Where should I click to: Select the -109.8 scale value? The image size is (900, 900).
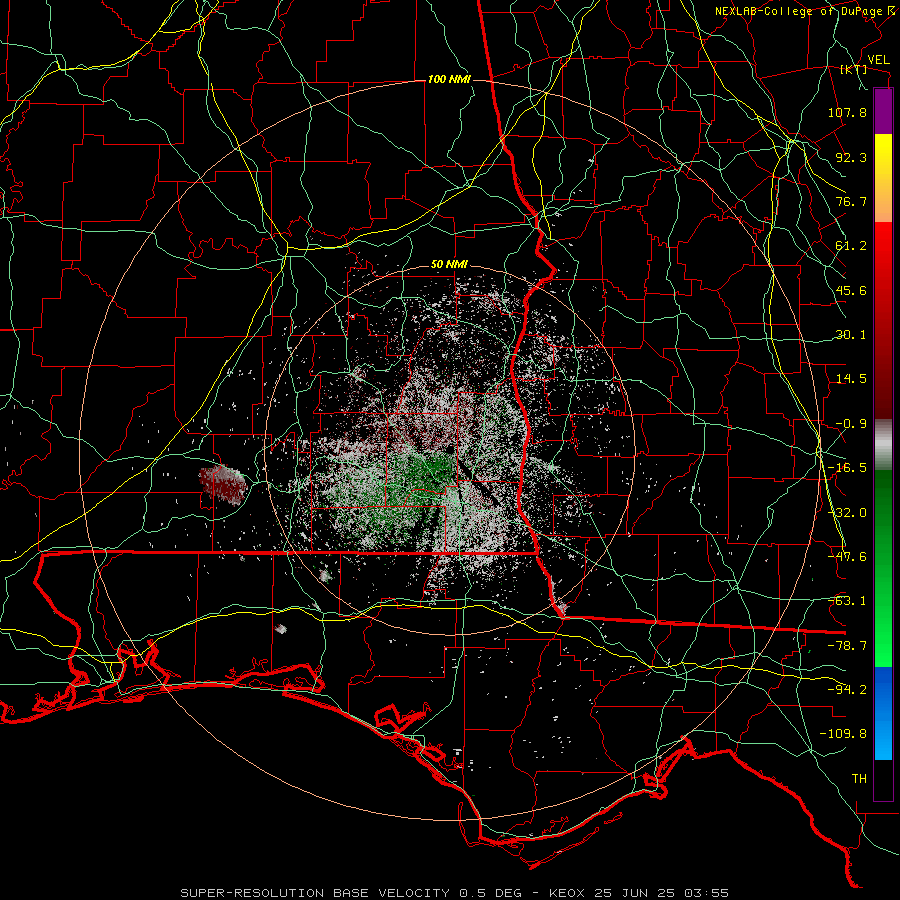pyautogui.click(x=843, y=734)
